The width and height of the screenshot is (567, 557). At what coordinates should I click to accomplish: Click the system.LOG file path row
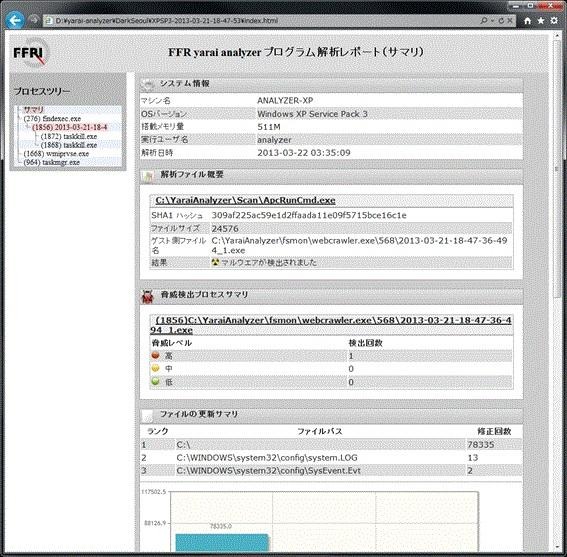[331, 458]
